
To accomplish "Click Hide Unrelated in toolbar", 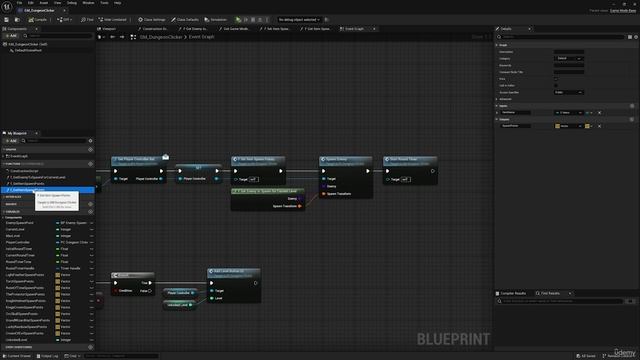I will [113, 20].
